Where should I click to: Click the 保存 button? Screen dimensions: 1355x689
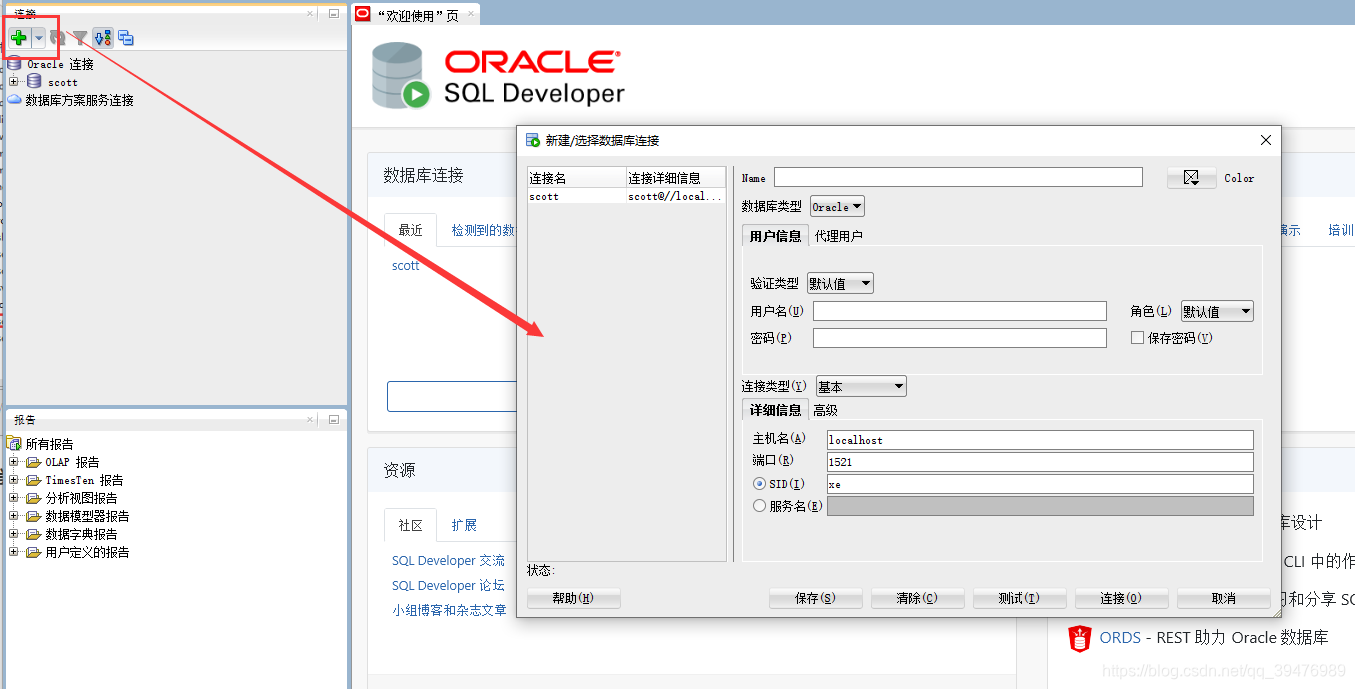[x=815, y=598]
